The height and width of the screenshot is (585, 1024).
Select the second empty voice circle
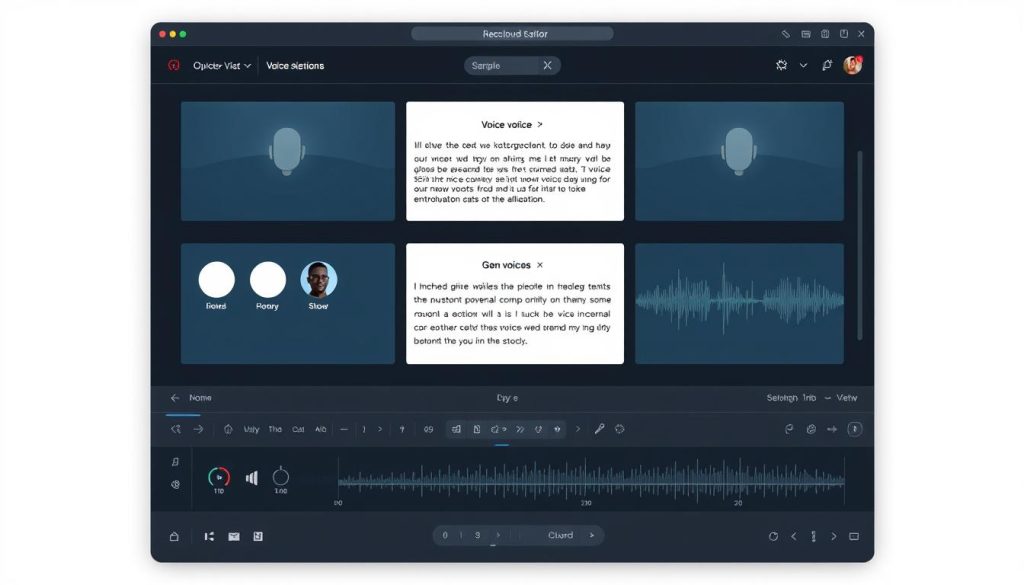[x=267, y=280]
